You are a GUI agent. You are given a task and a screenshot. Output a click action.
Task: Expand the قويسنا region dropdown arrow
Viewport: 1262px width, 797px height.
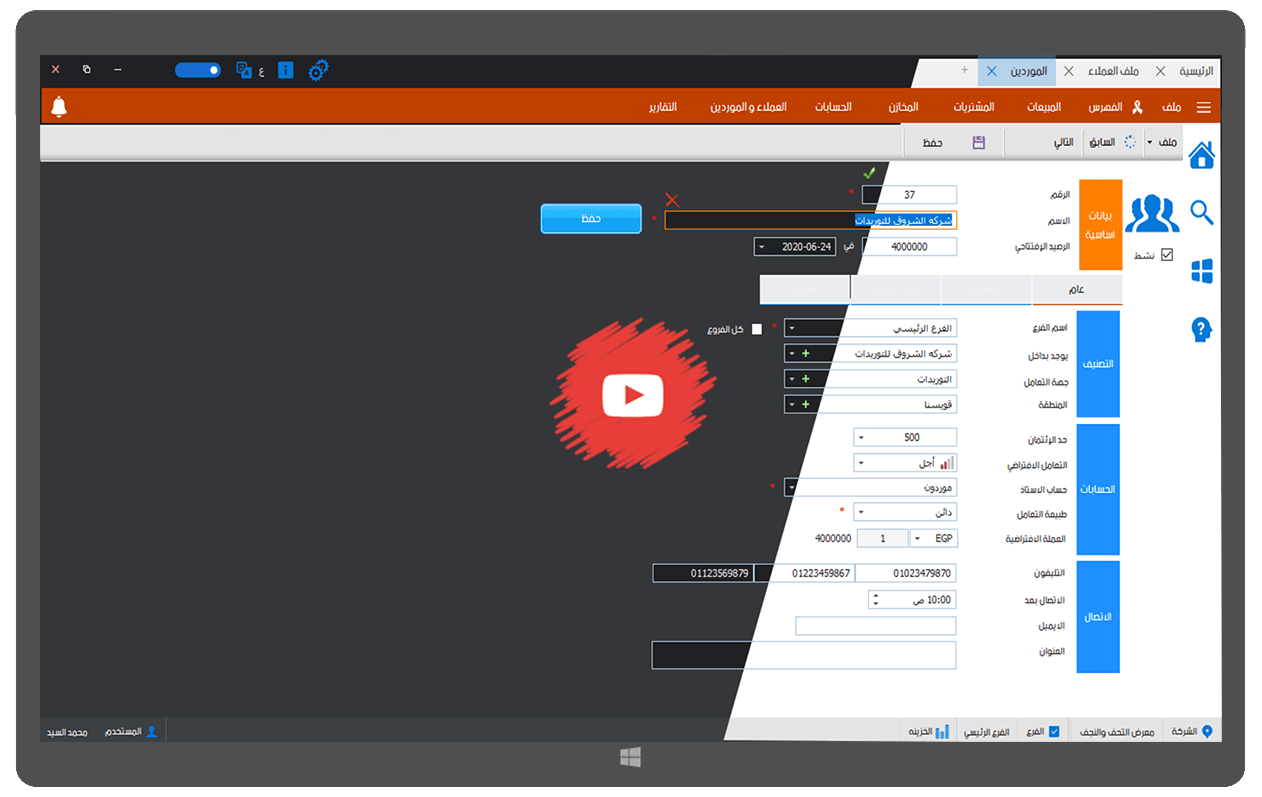click(792, 405)
